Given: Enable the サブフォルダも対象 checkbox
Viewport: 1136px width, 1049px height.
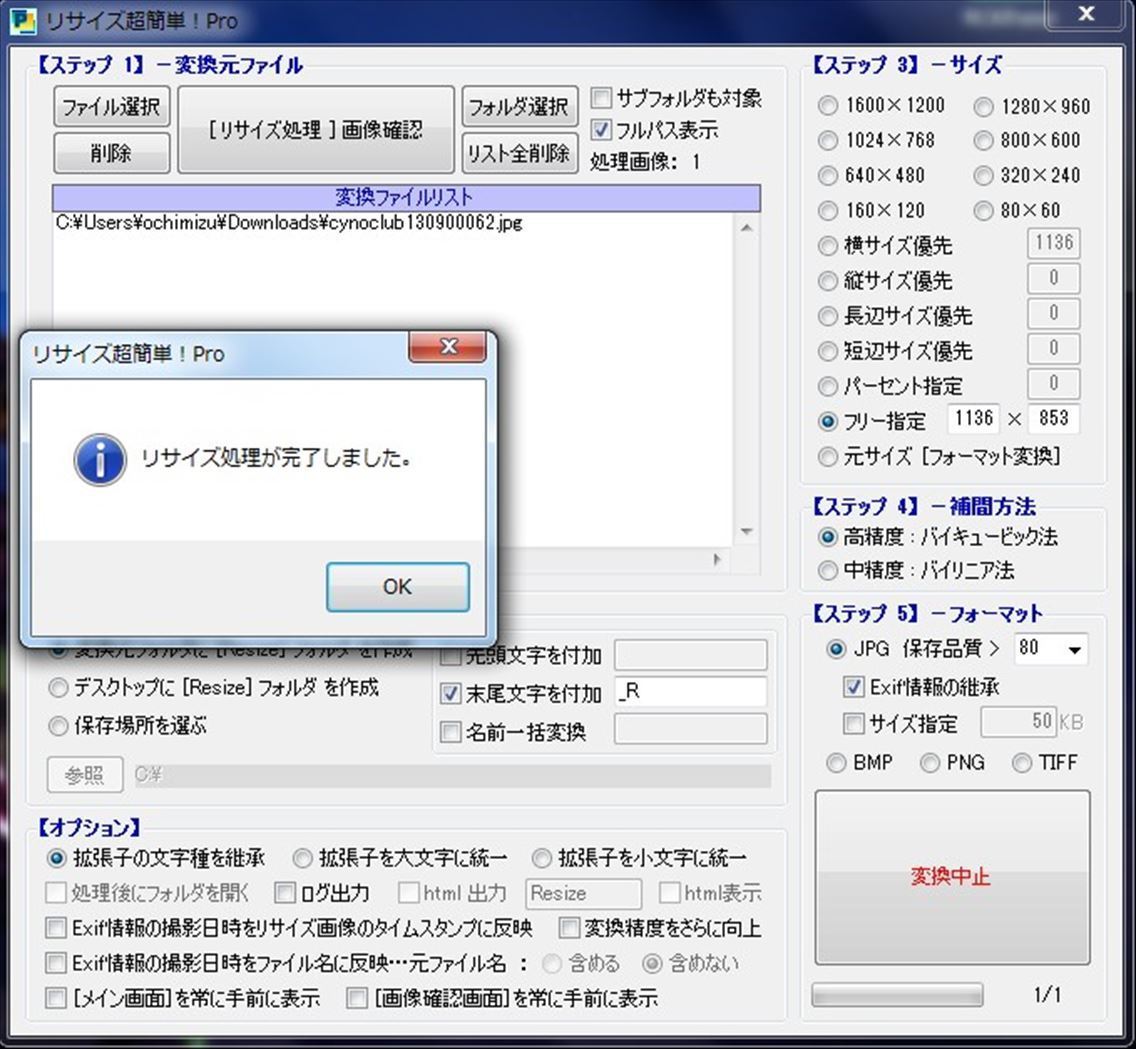Looking at the screenshot, I should click(602, 98).
